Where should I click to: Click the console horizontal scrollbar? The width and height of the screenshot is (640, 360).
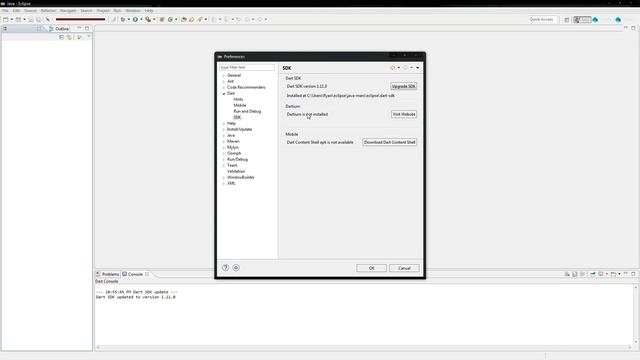(x=363, y=348)
